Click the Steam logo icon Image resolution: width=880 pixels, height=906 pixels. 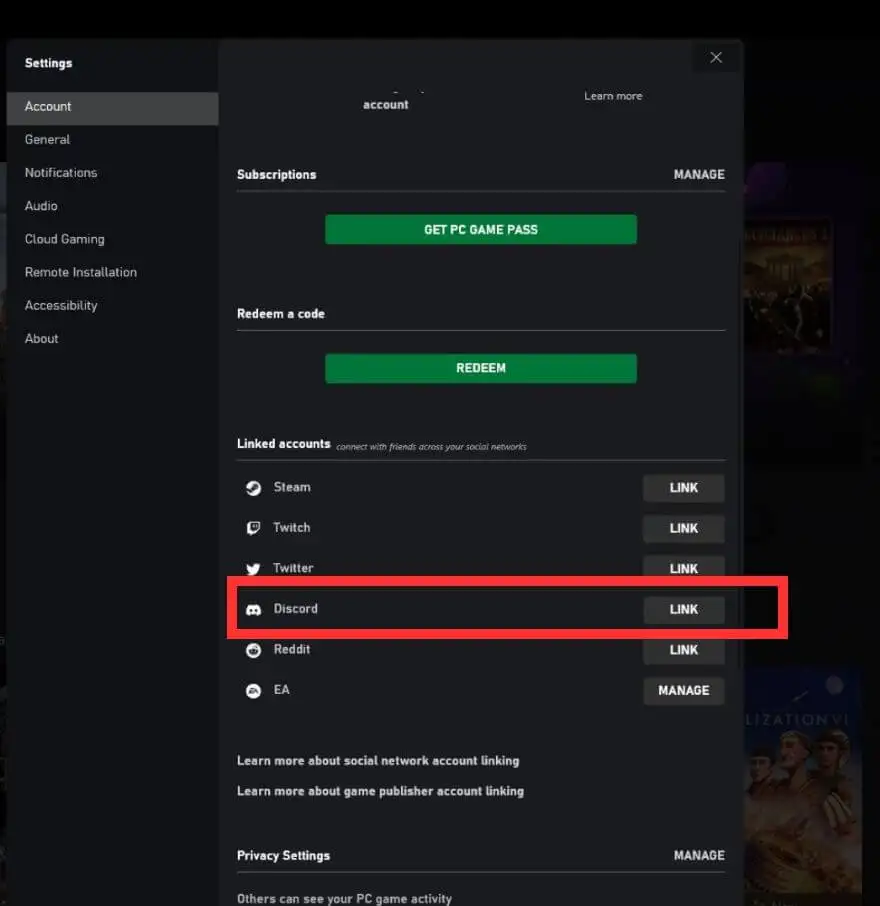(x=253, y=488)
